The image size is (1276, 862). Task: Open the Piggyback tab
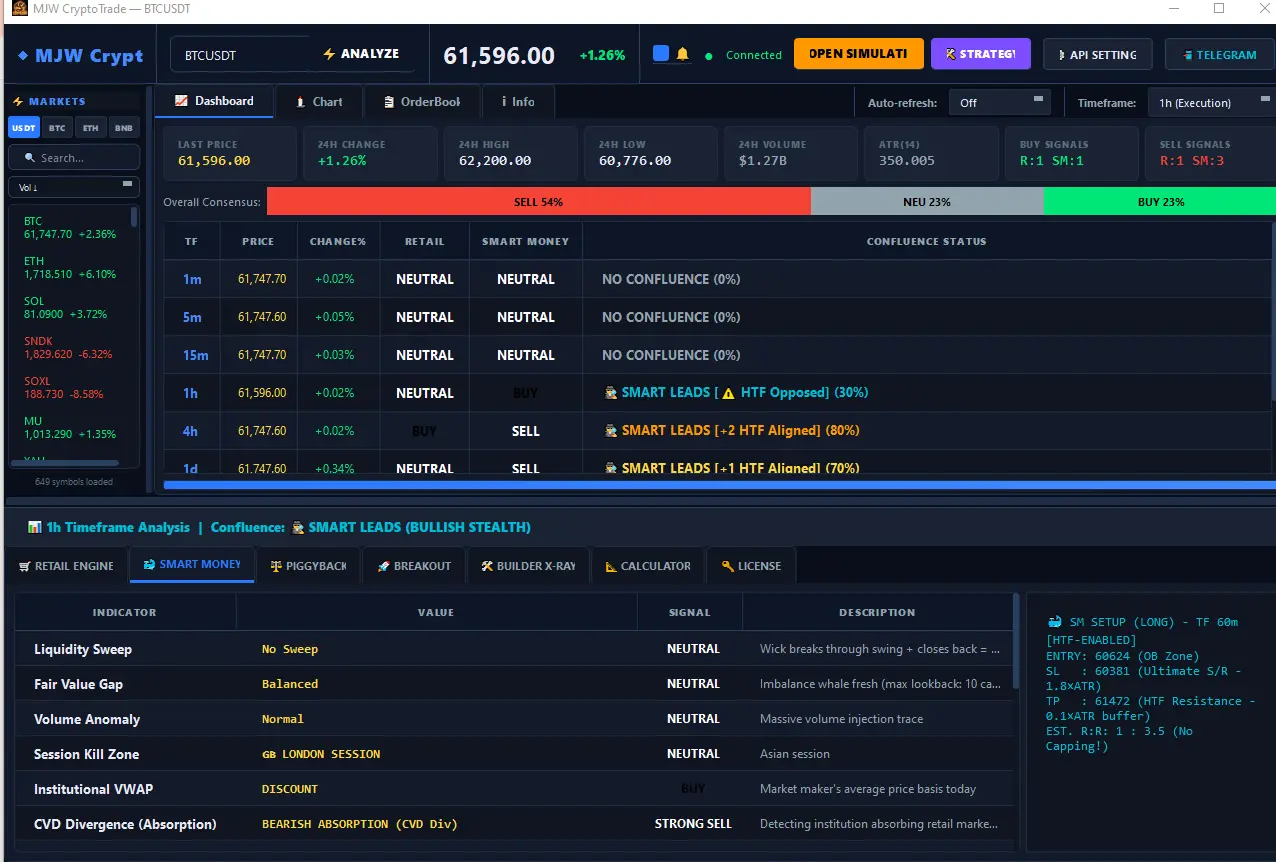pyautogui.click(x=309, y=566)
